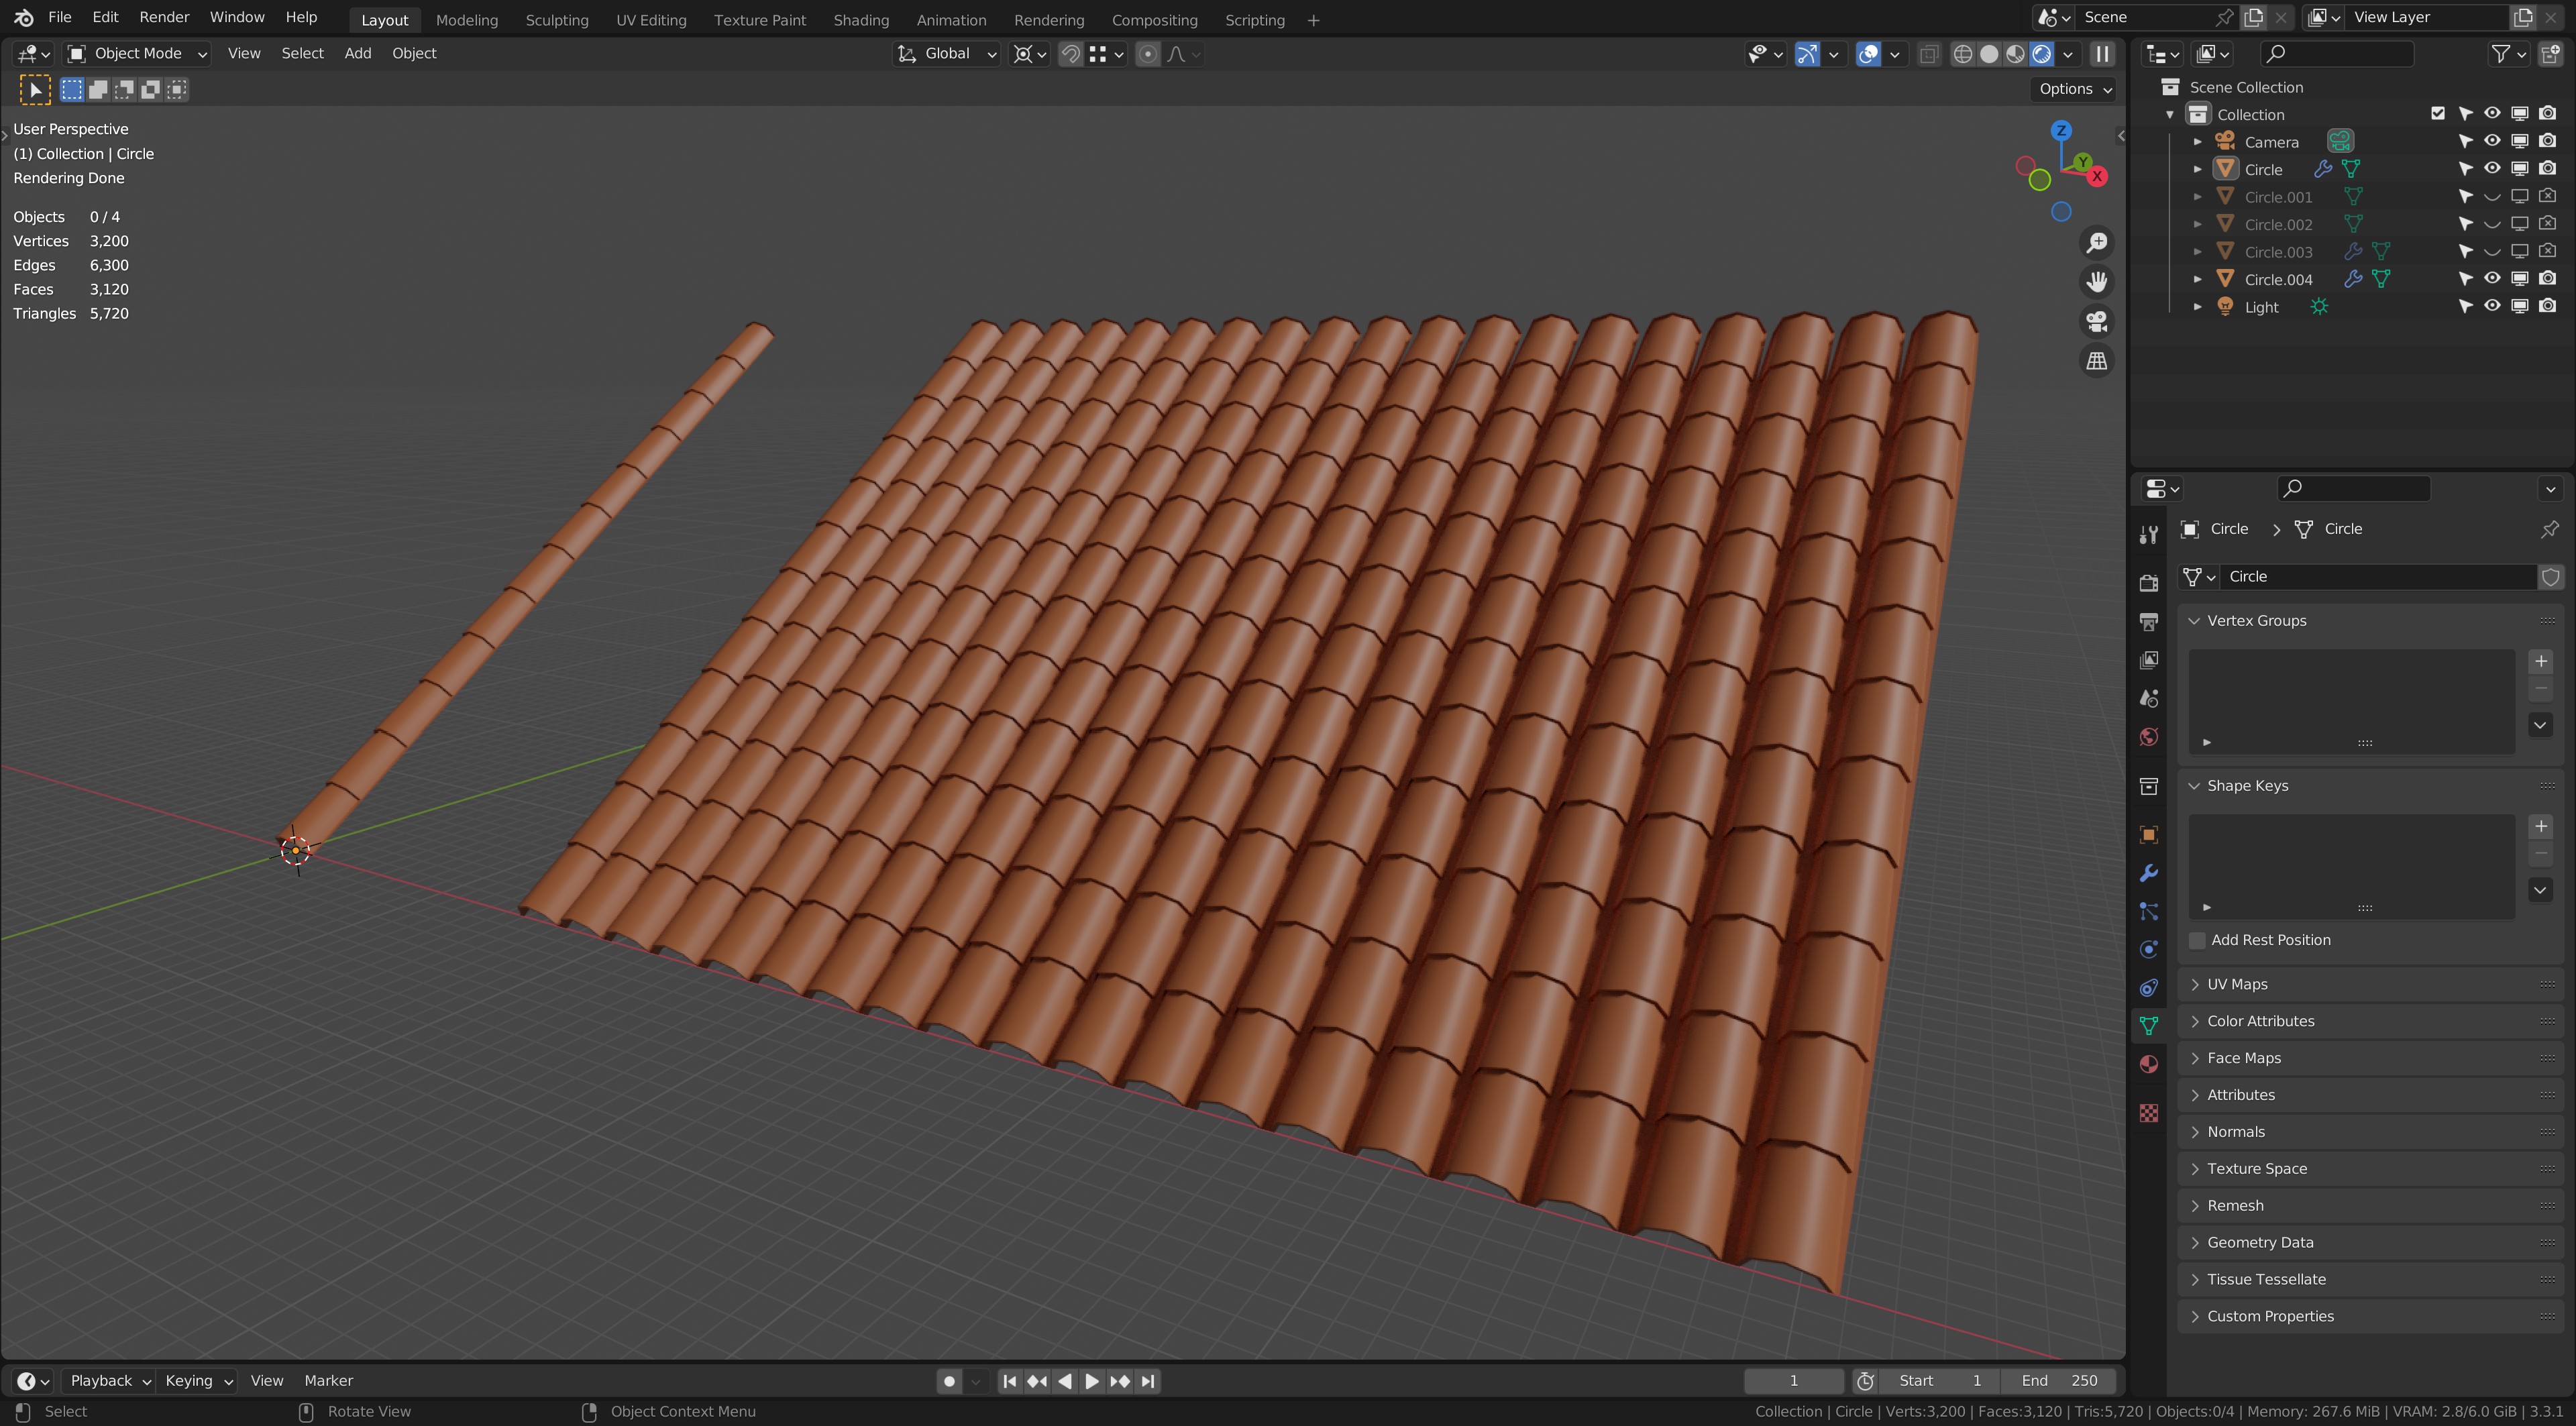Click the X axis on navigation gizmo

(x=2097, y=176)
